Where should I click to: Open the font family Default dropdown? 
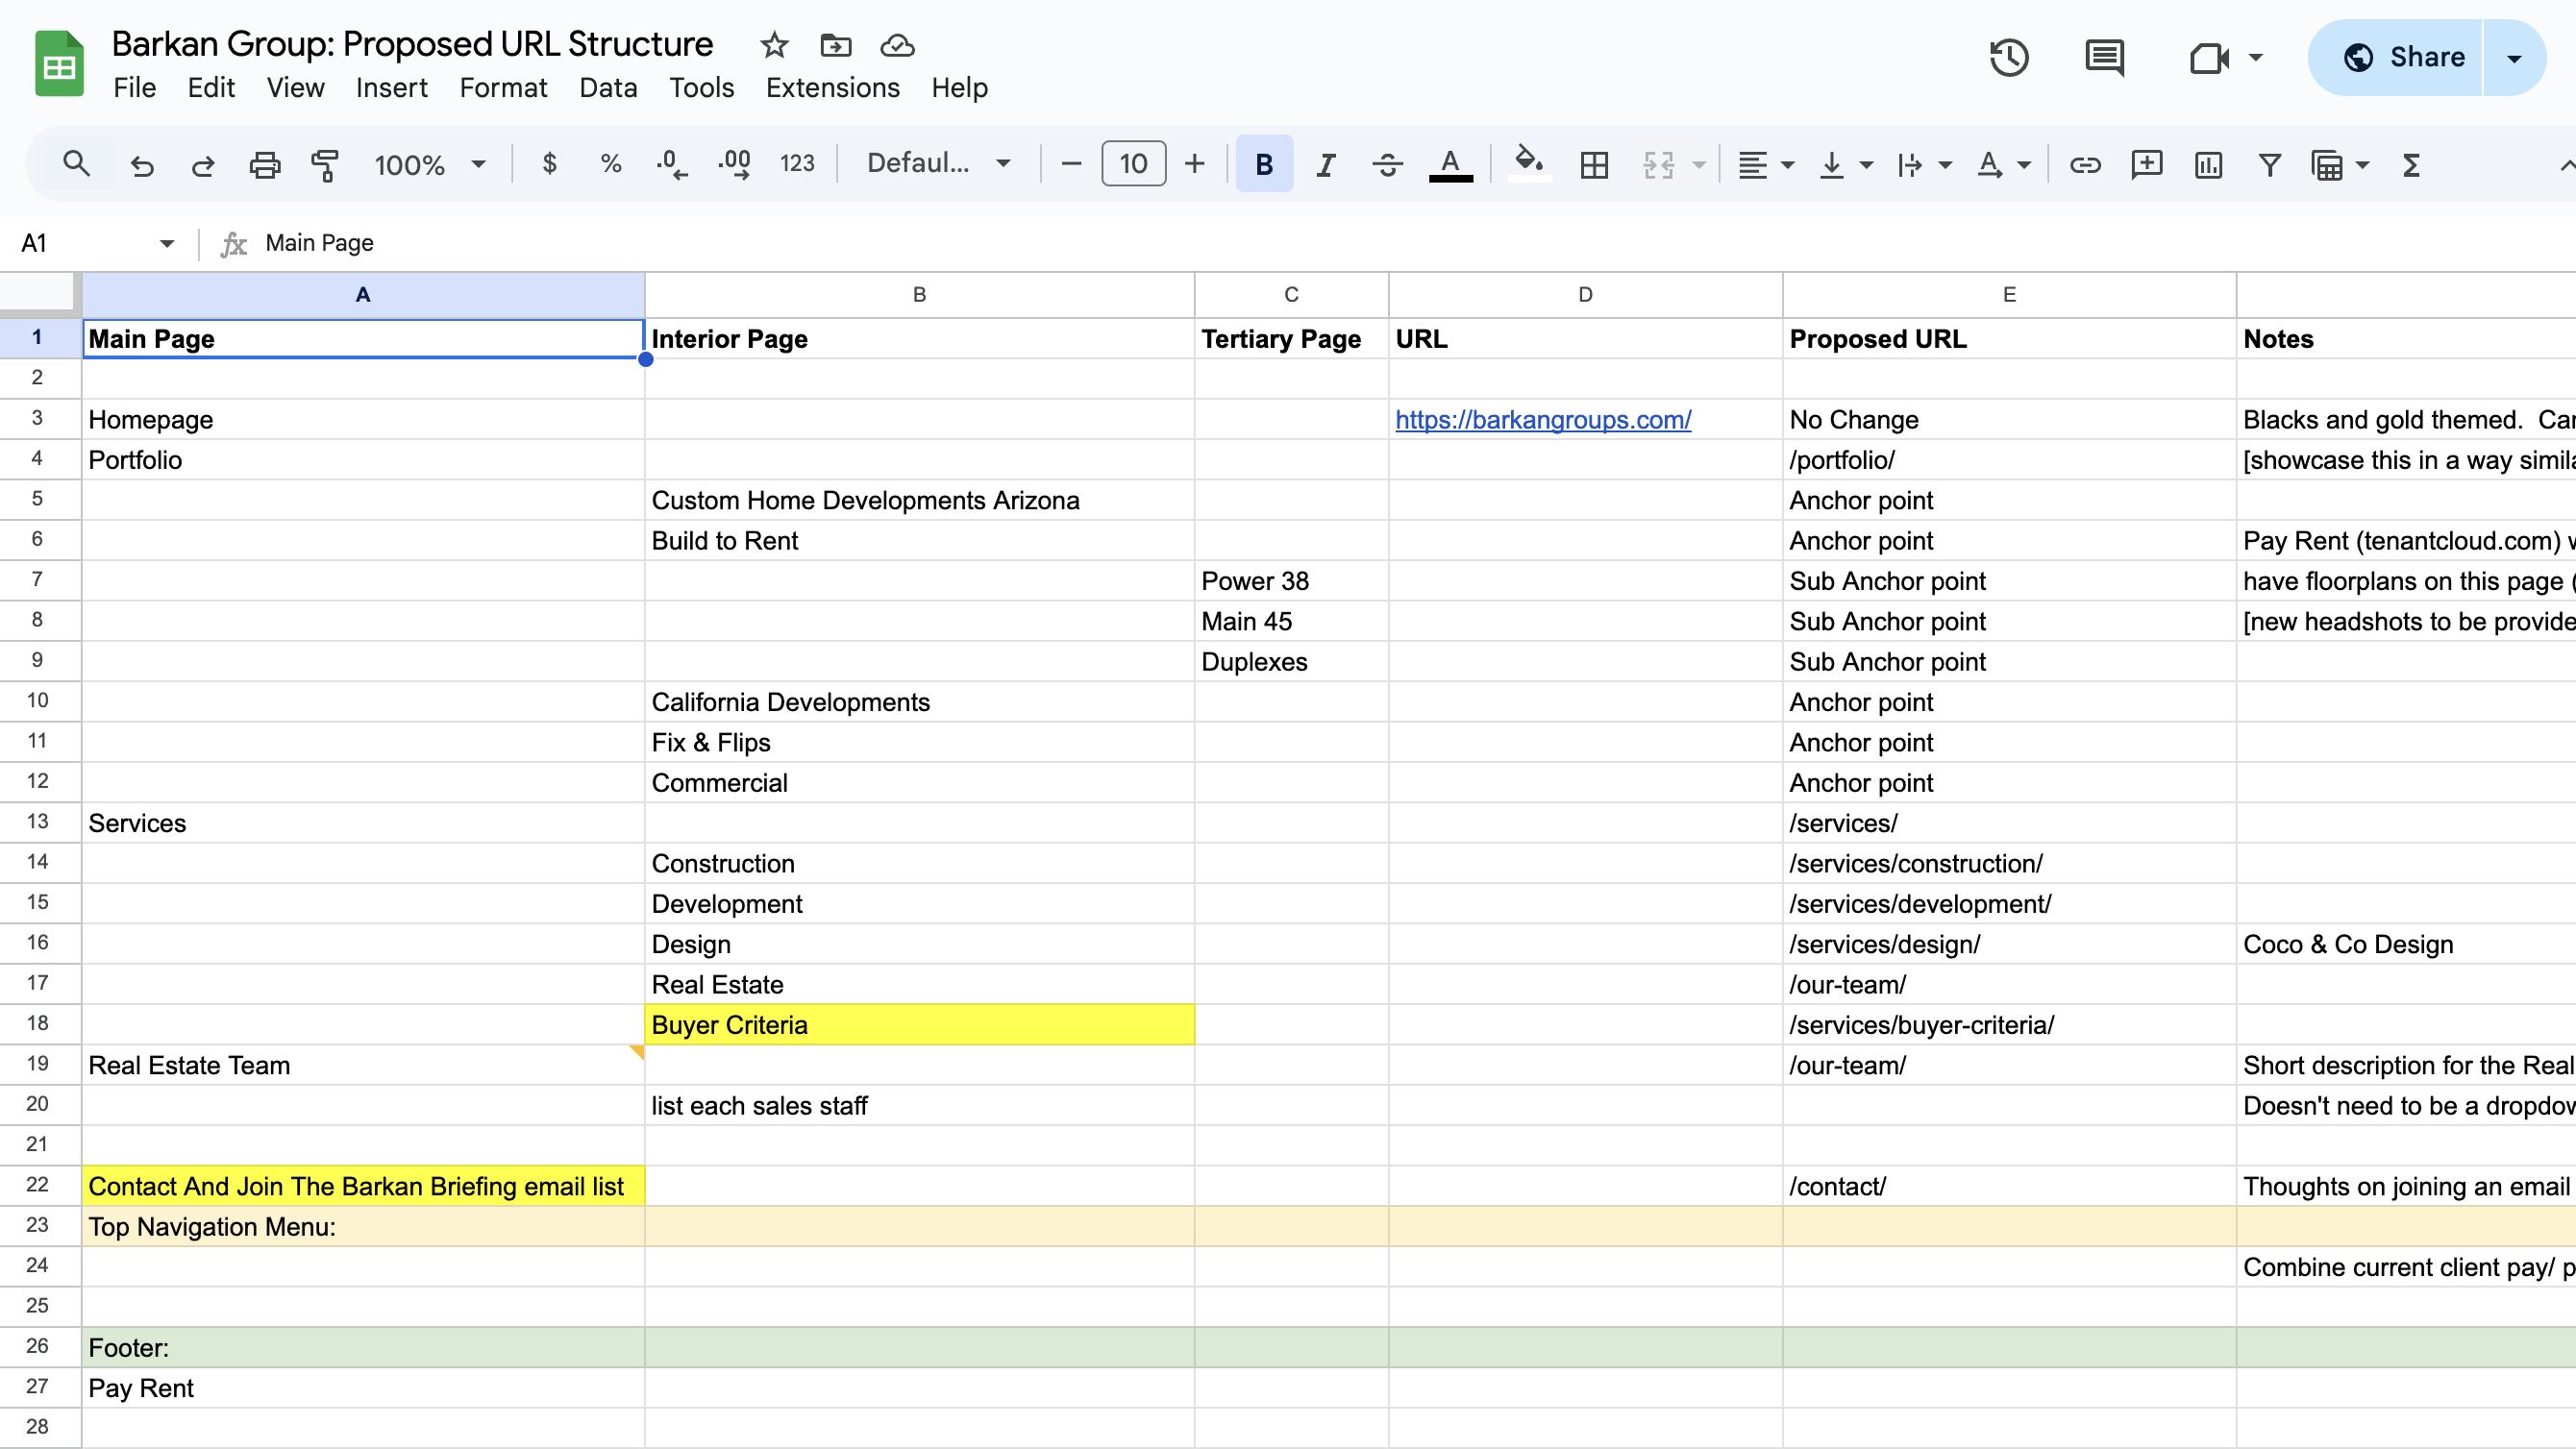938,164
